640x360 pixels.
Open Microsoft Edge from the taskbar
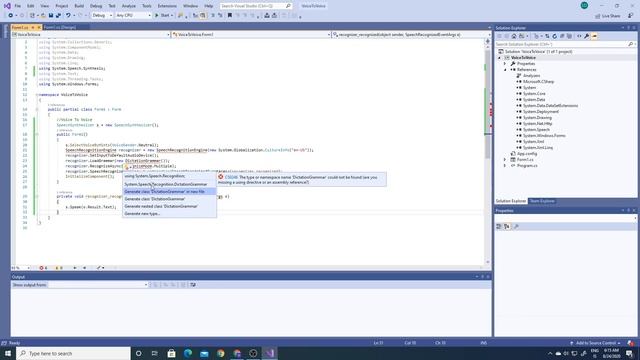(188, 353)
